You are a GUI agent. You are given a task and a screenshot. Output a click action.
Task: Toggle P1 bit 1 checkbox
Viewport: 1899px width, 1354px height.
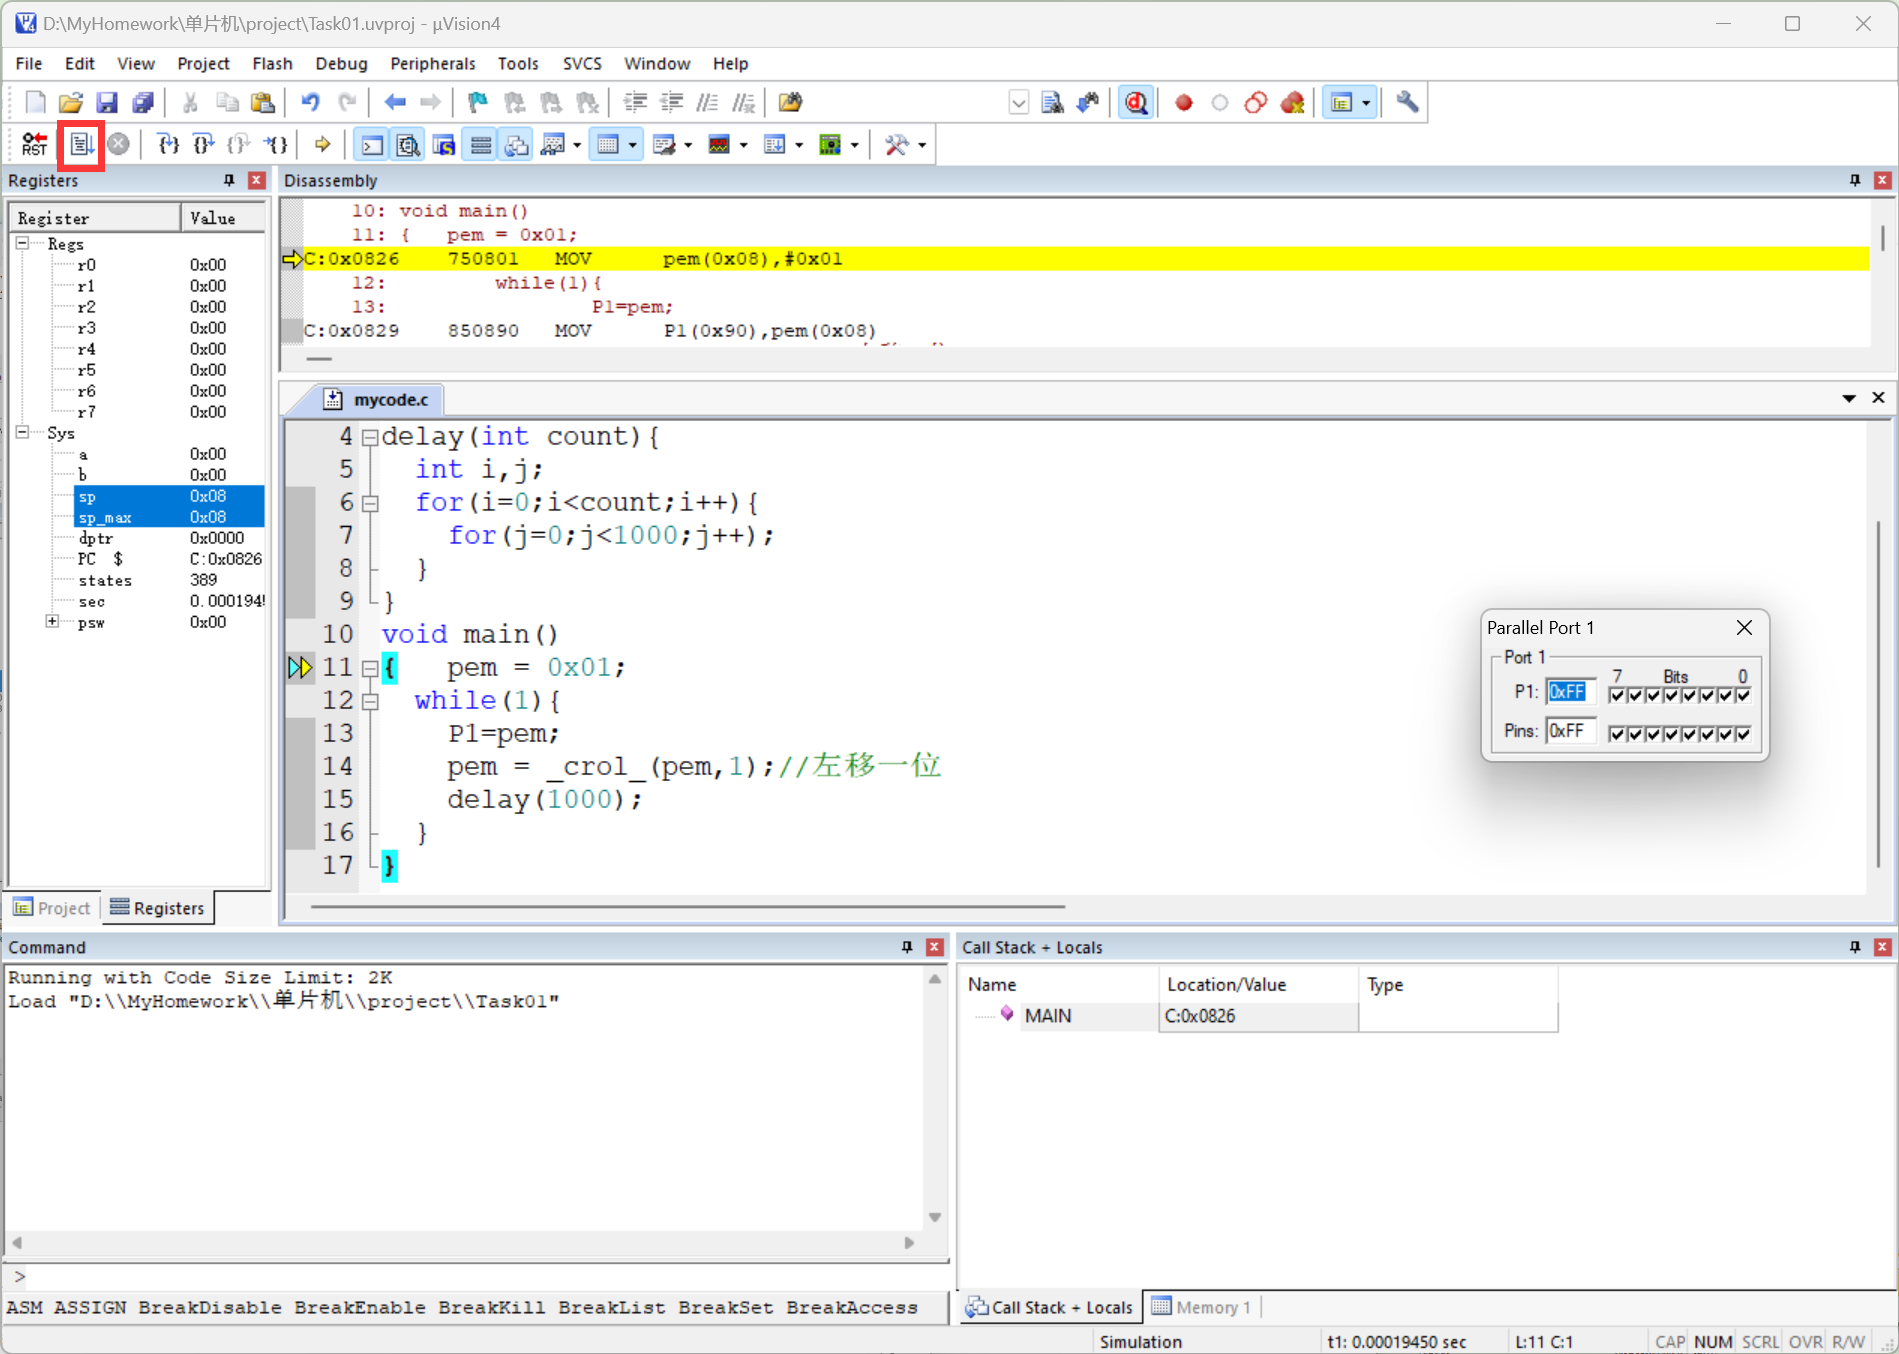pos(1725,695)
